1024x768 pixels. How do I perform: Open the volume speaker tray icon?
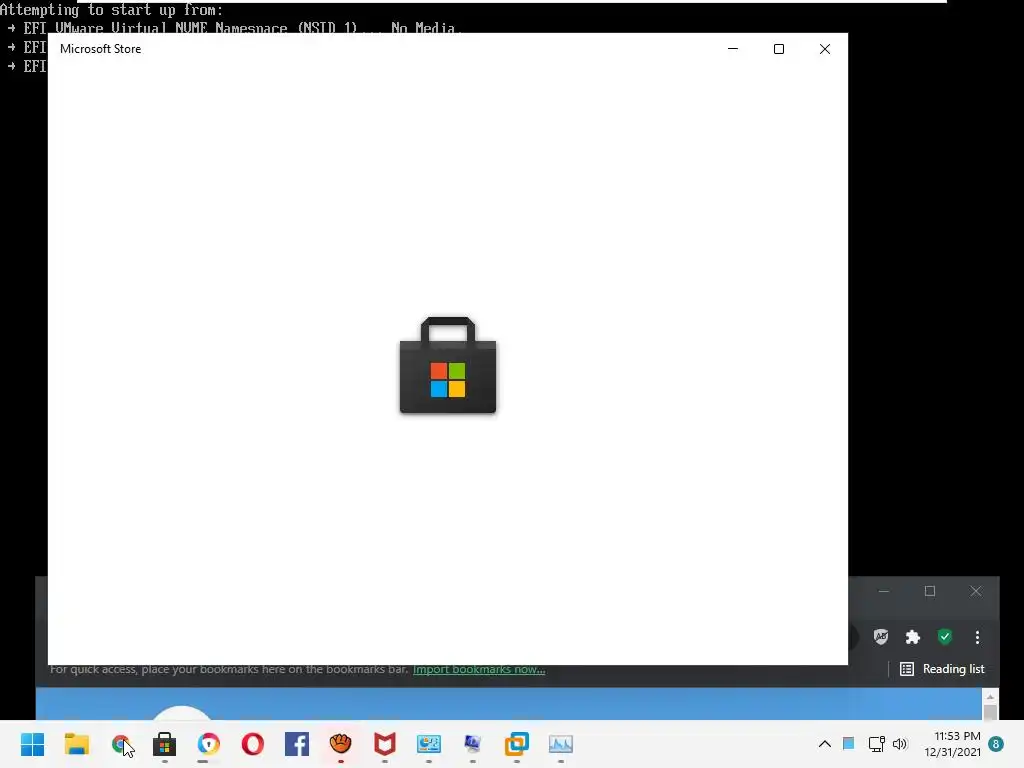900,744
